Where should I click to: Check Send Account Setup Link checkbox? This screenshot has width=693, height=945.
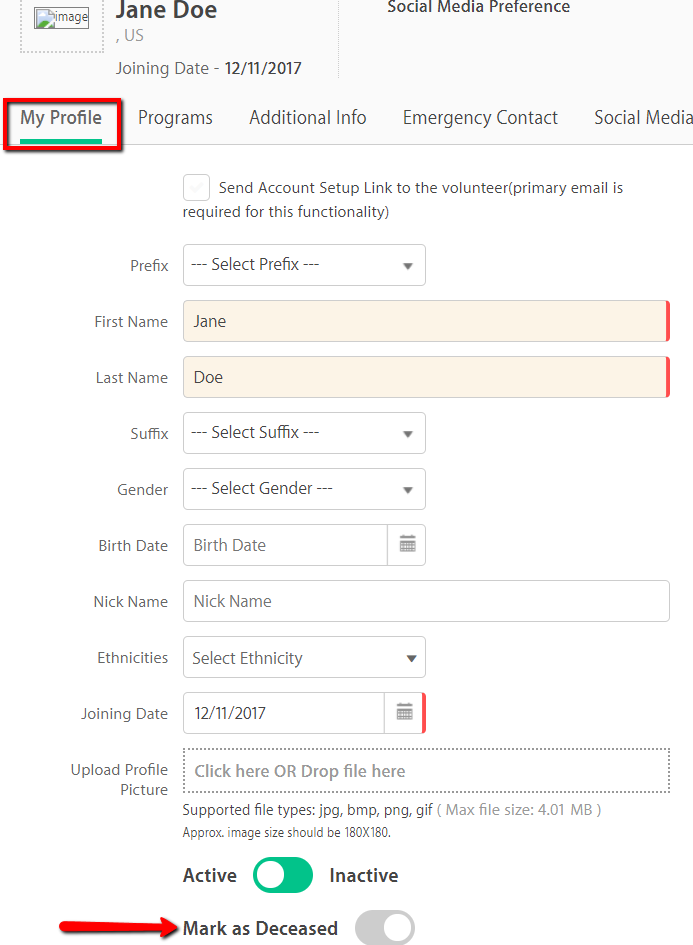(x=196, y=187)
